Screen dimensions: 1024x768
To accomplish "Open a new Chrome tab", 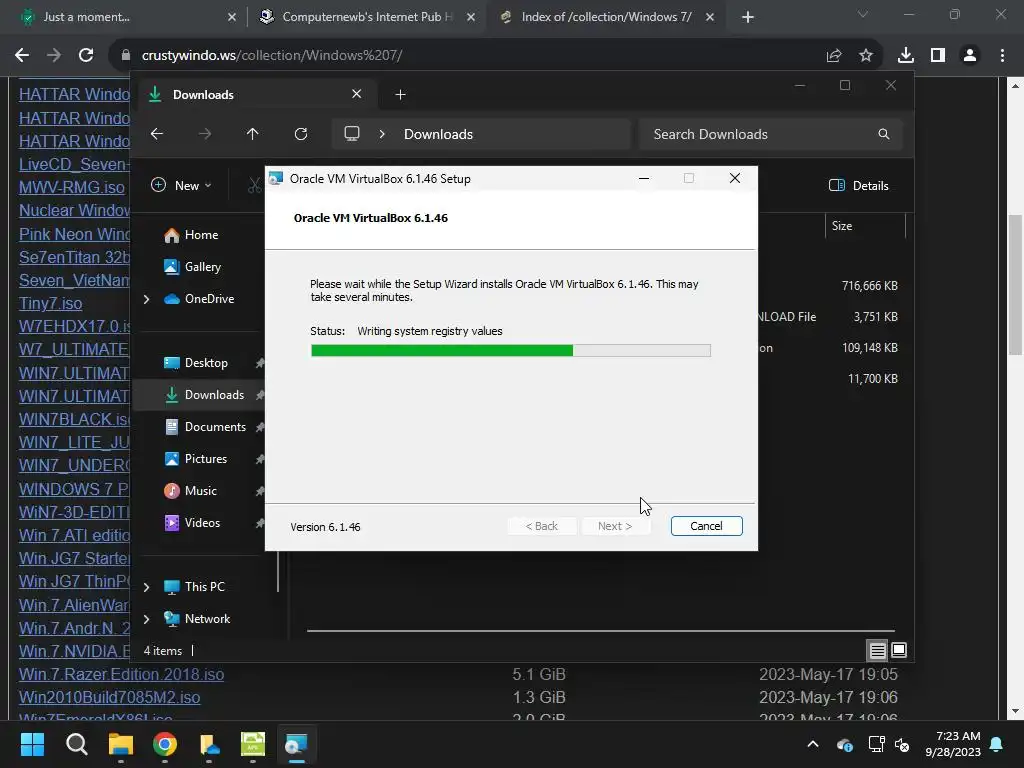I will 748,18.
